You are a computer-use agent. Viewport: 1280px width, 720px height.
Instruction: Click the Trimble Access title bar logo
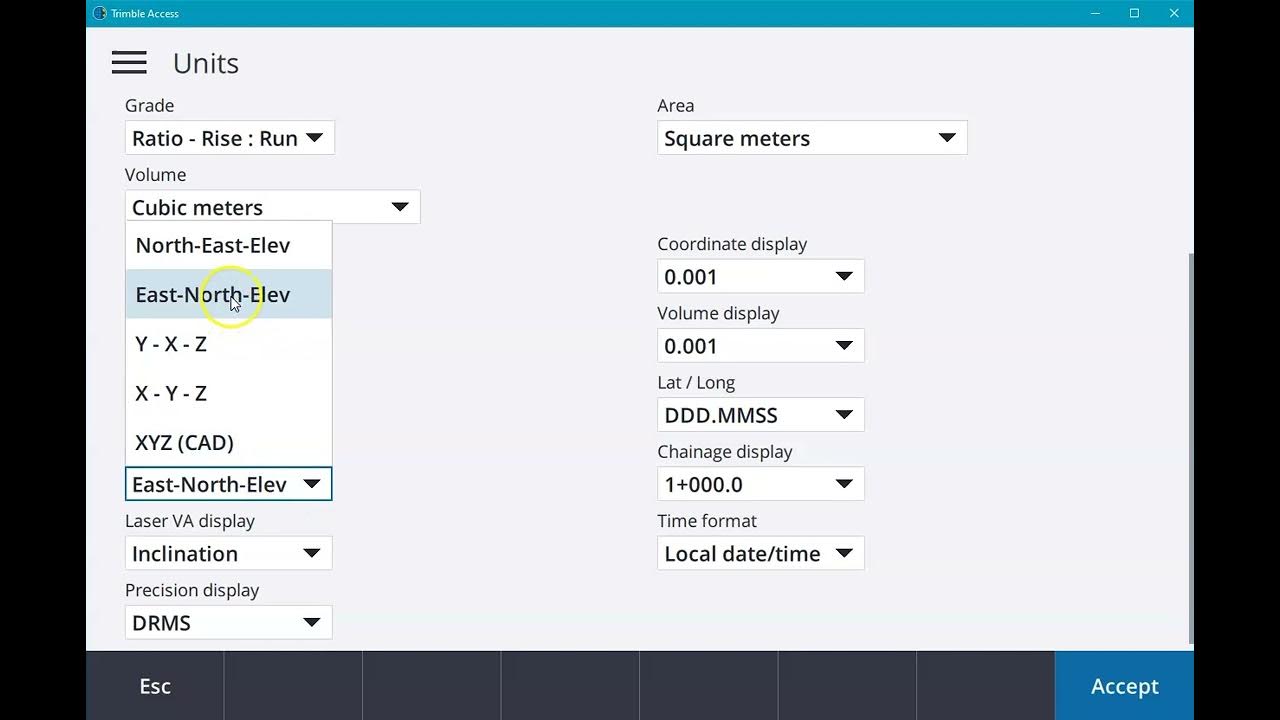click(x=99, y=13)
